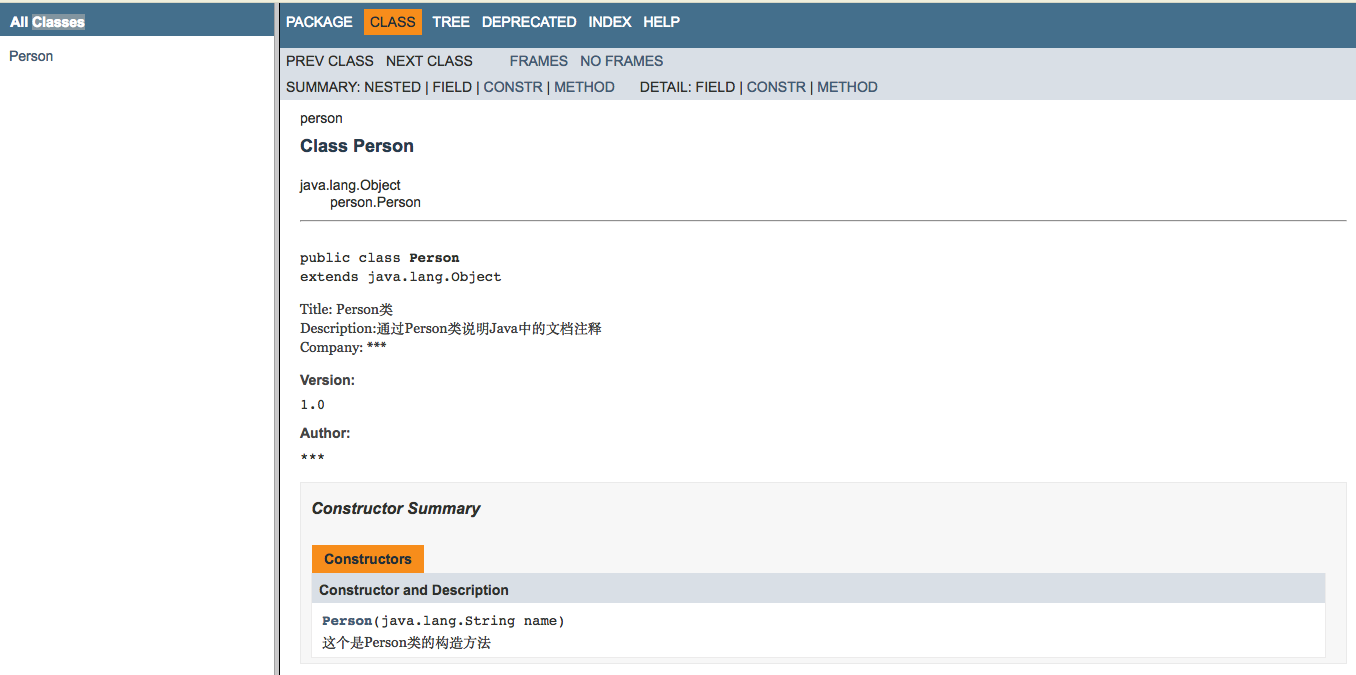This screenshot has width=1356, height=675.
Task: Go to the TREE view
Action: click(x=451, y=22)
